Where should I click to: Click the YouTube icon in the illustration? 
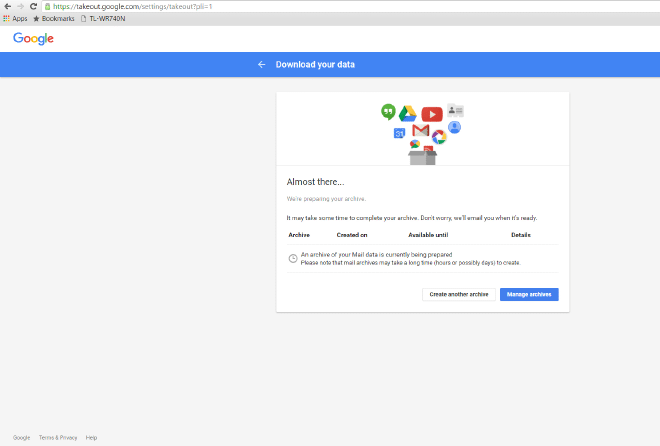[x=432, y=114]
